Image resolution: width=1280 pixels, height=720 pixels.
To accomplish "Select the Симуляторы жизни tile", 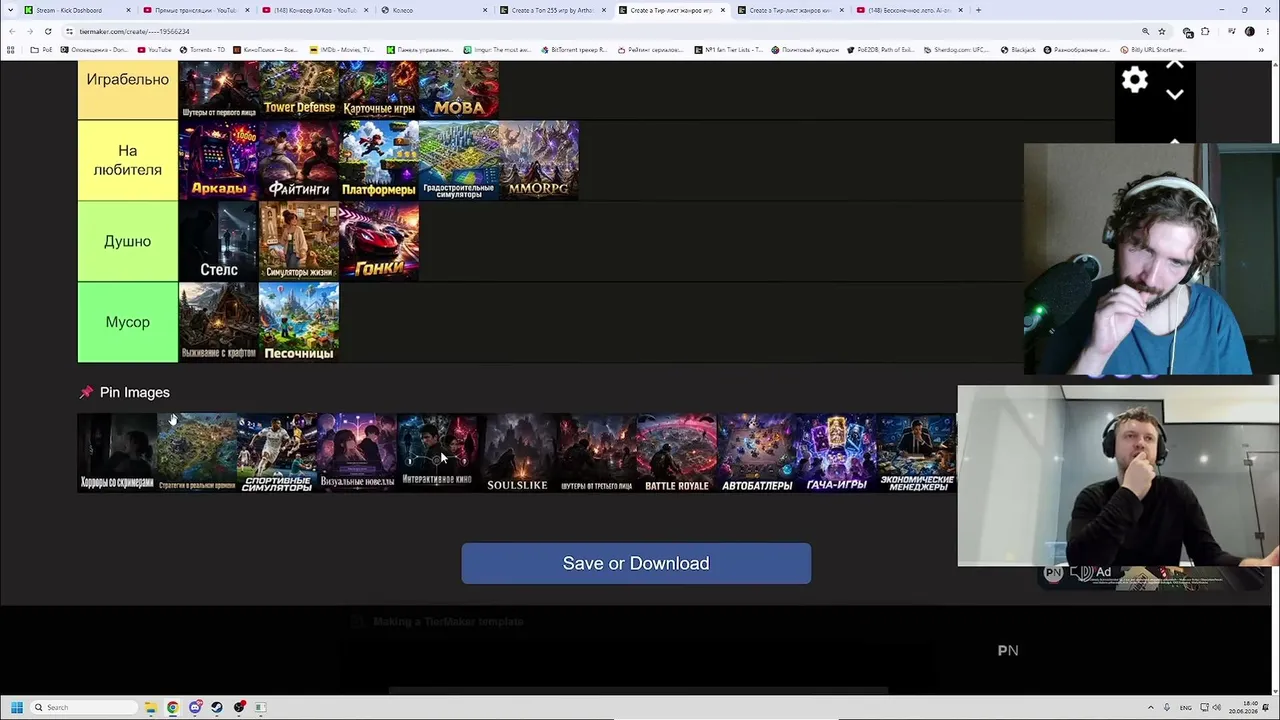I will [x=299, y=241].
